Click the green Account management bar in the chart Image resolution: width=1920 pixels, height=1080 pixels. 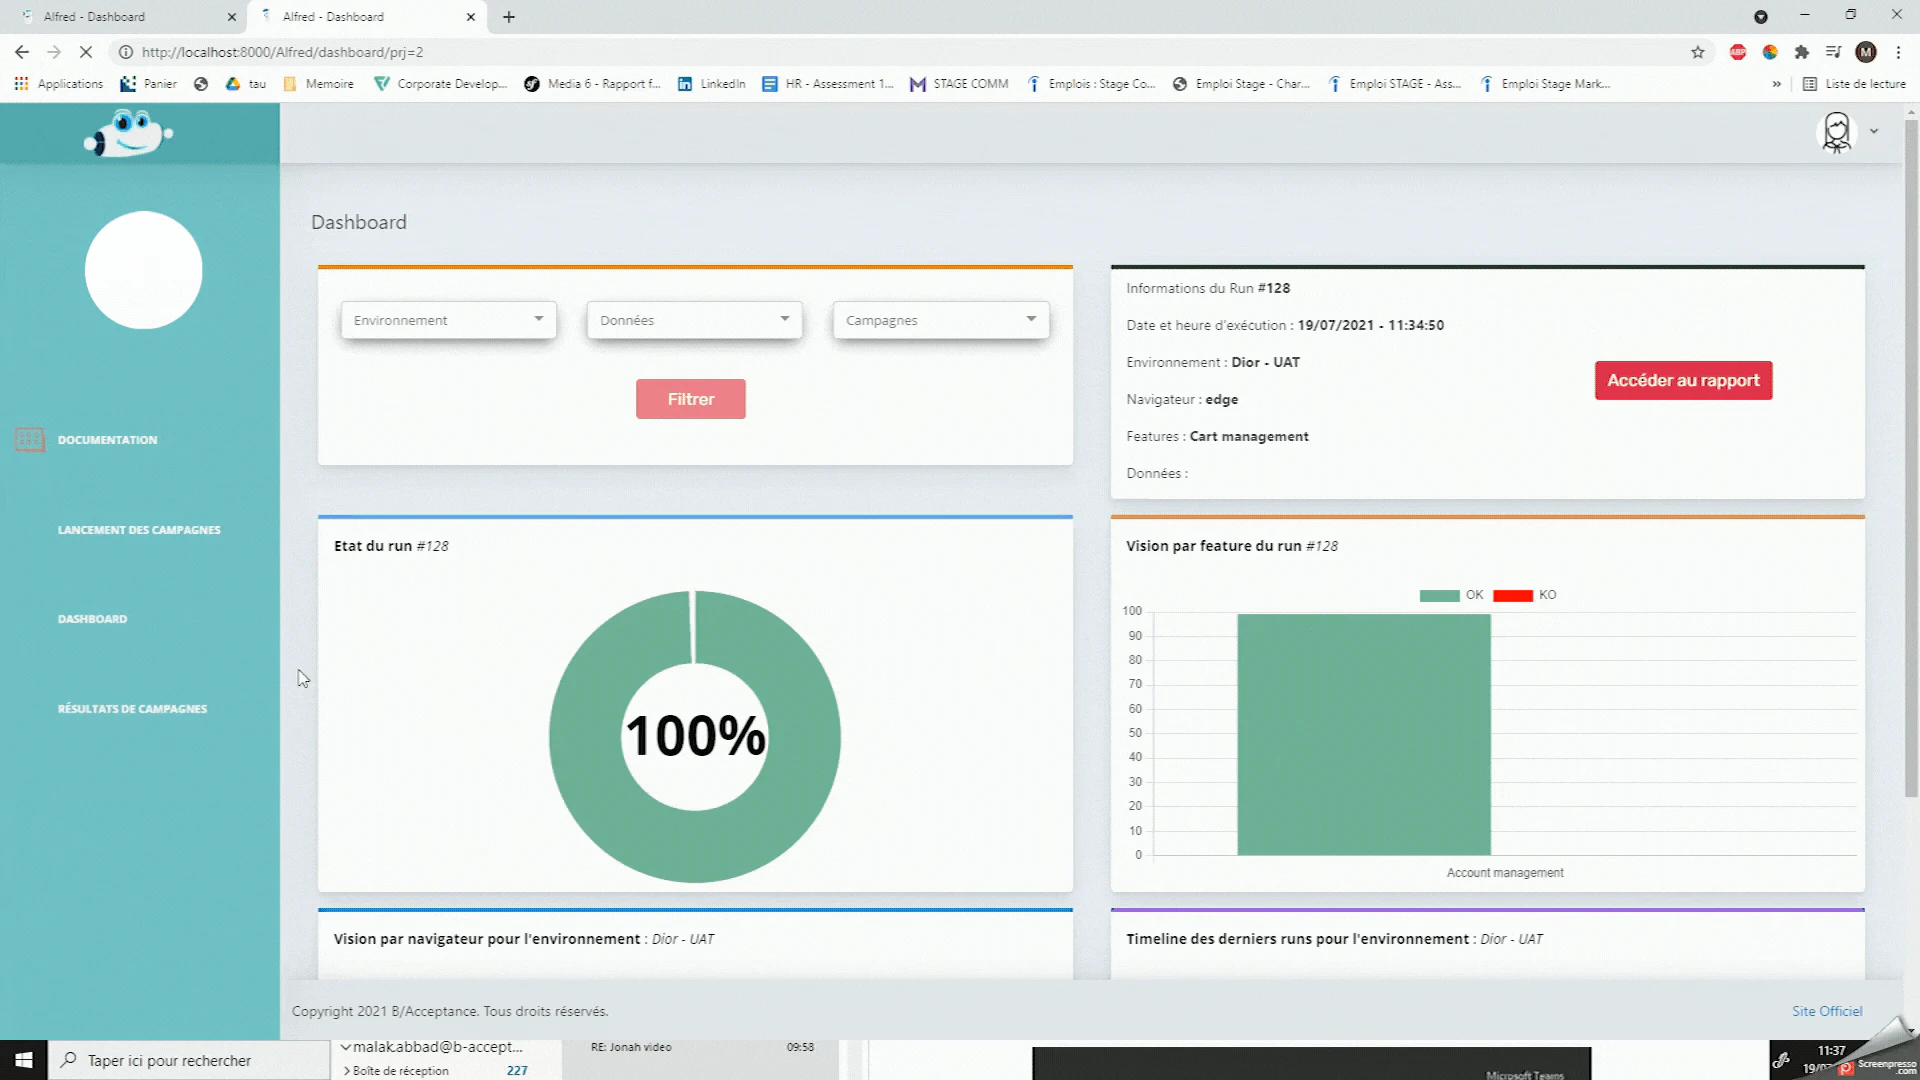[1363, 735]
